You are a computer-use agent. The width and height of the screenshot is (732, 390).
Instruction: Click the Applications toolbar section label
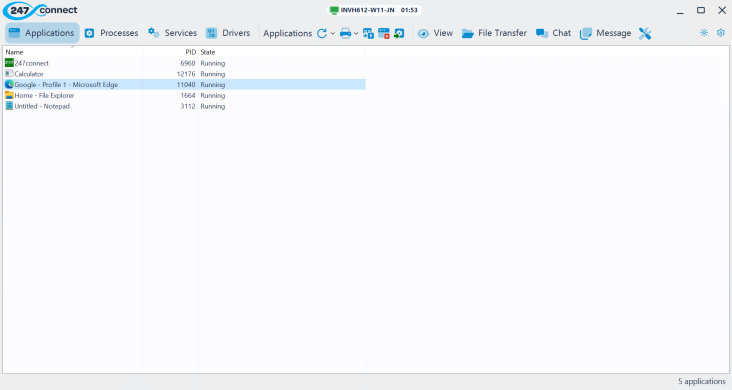[288, 33]
